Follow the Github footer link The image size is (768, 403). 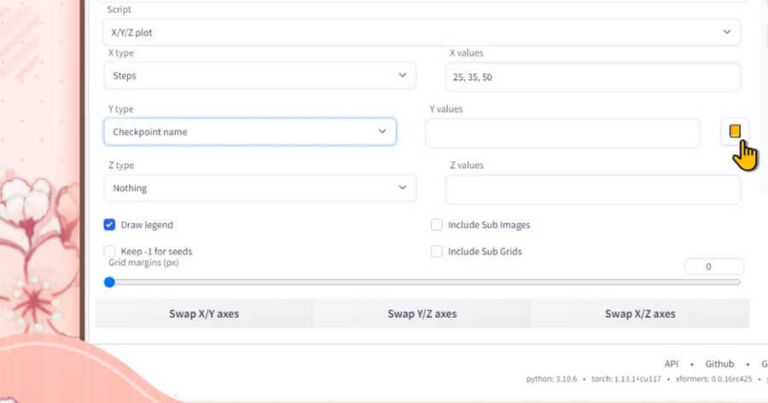point(719,364)
